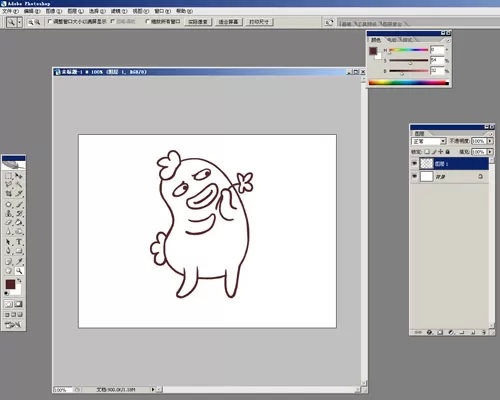Click the 打印尺寸 button

(259, 22)
